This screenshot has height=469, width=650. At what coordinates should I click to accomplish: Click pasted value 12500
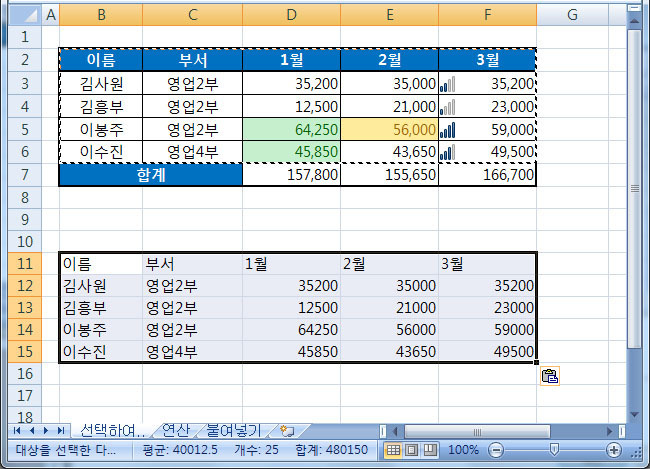click(291, 308)
